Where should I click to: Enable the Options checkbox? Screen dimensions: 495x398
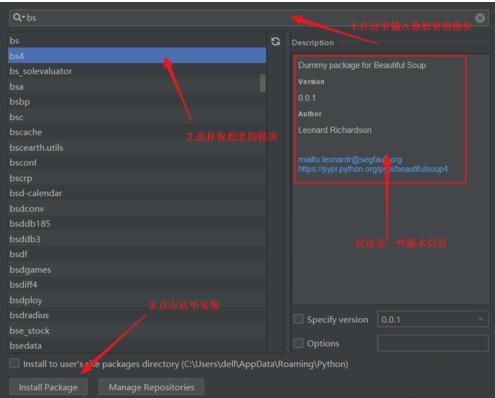[x=298, y=343]
